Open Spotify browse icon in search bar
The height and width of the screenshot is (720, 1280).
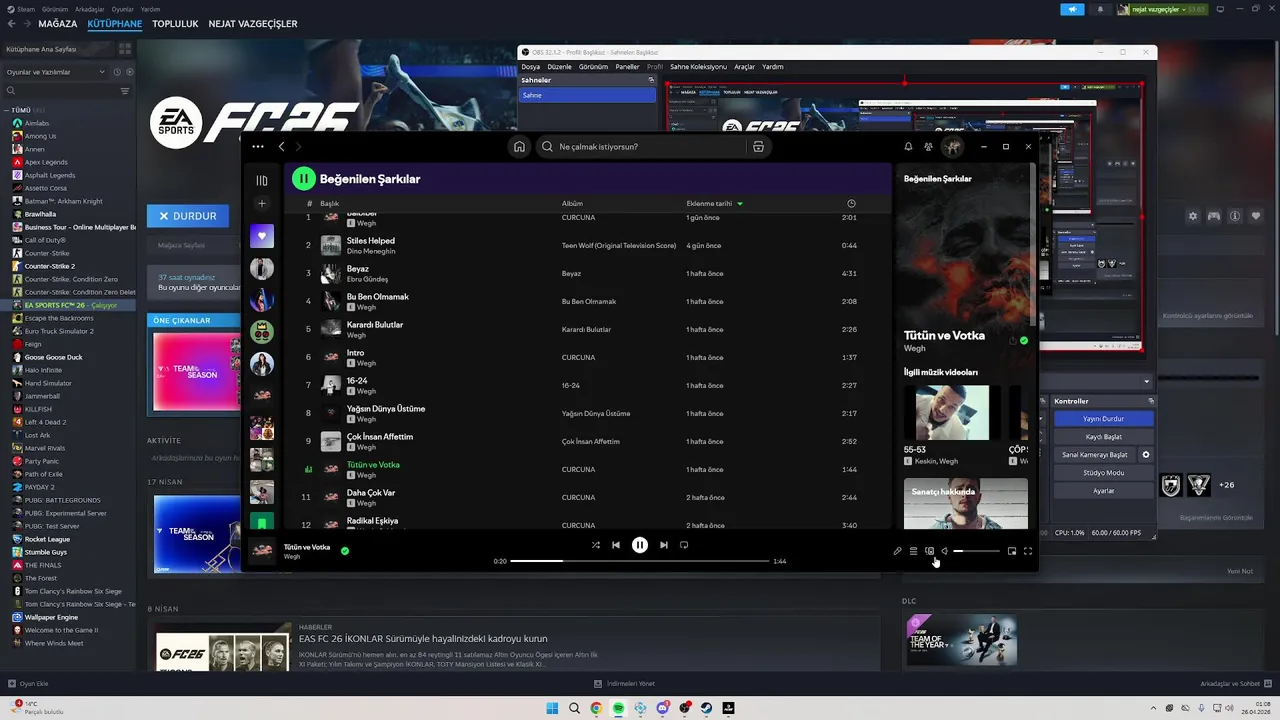pyautogui.click(x=758, y=146)
